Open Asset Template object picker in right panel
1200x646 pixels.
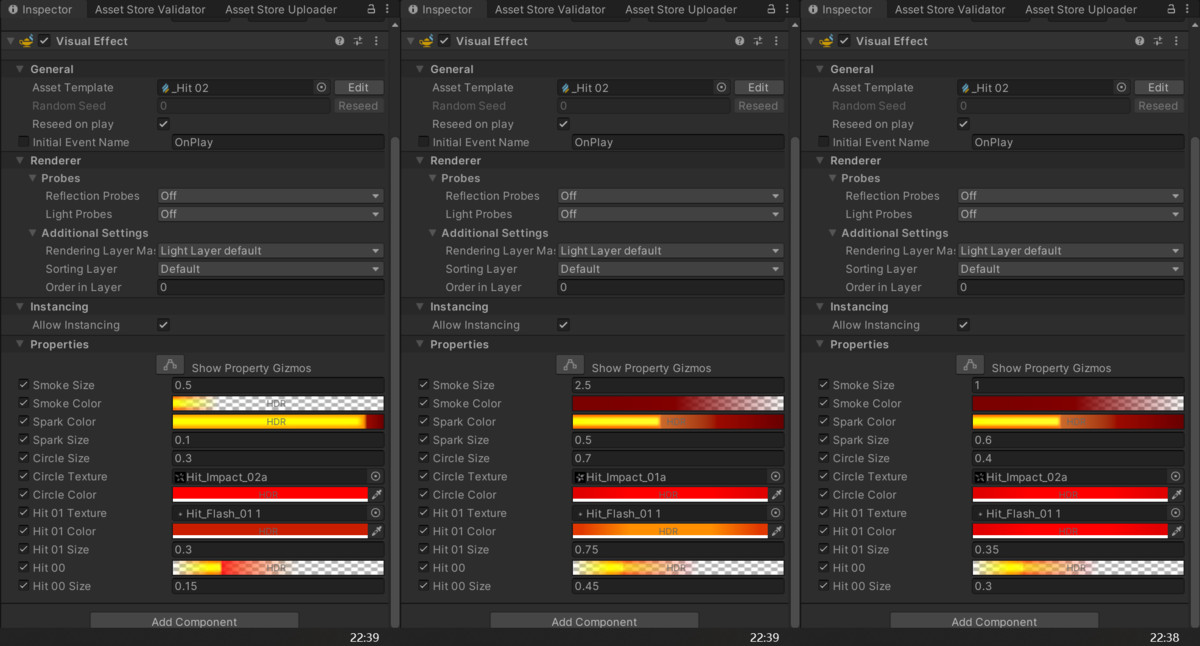click(1121, 88)
